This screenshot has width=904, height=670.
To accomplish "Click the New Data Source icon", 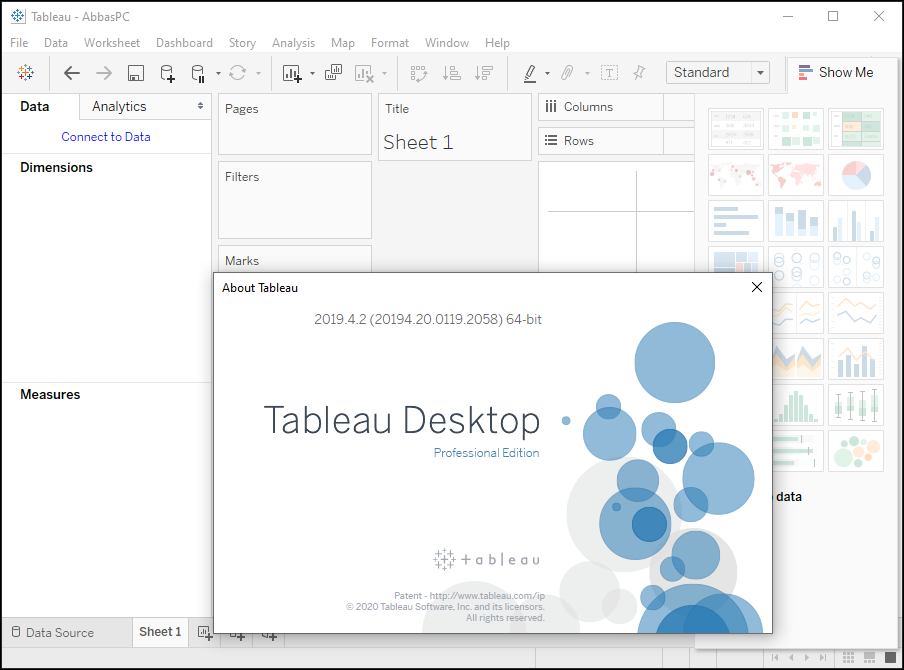I will [x=167, y=73].
